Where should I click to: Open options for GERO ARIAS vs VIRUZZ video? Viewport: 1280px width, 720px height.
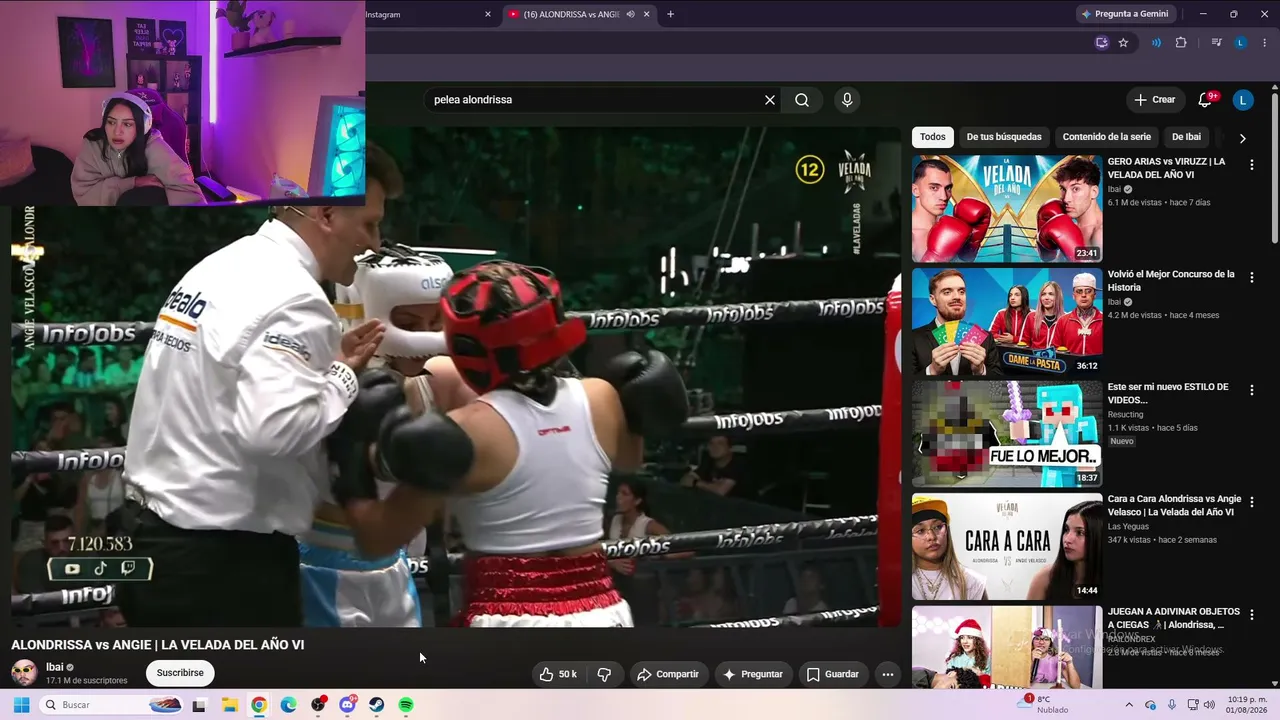pyautogui.click(x=1251, y=165)
